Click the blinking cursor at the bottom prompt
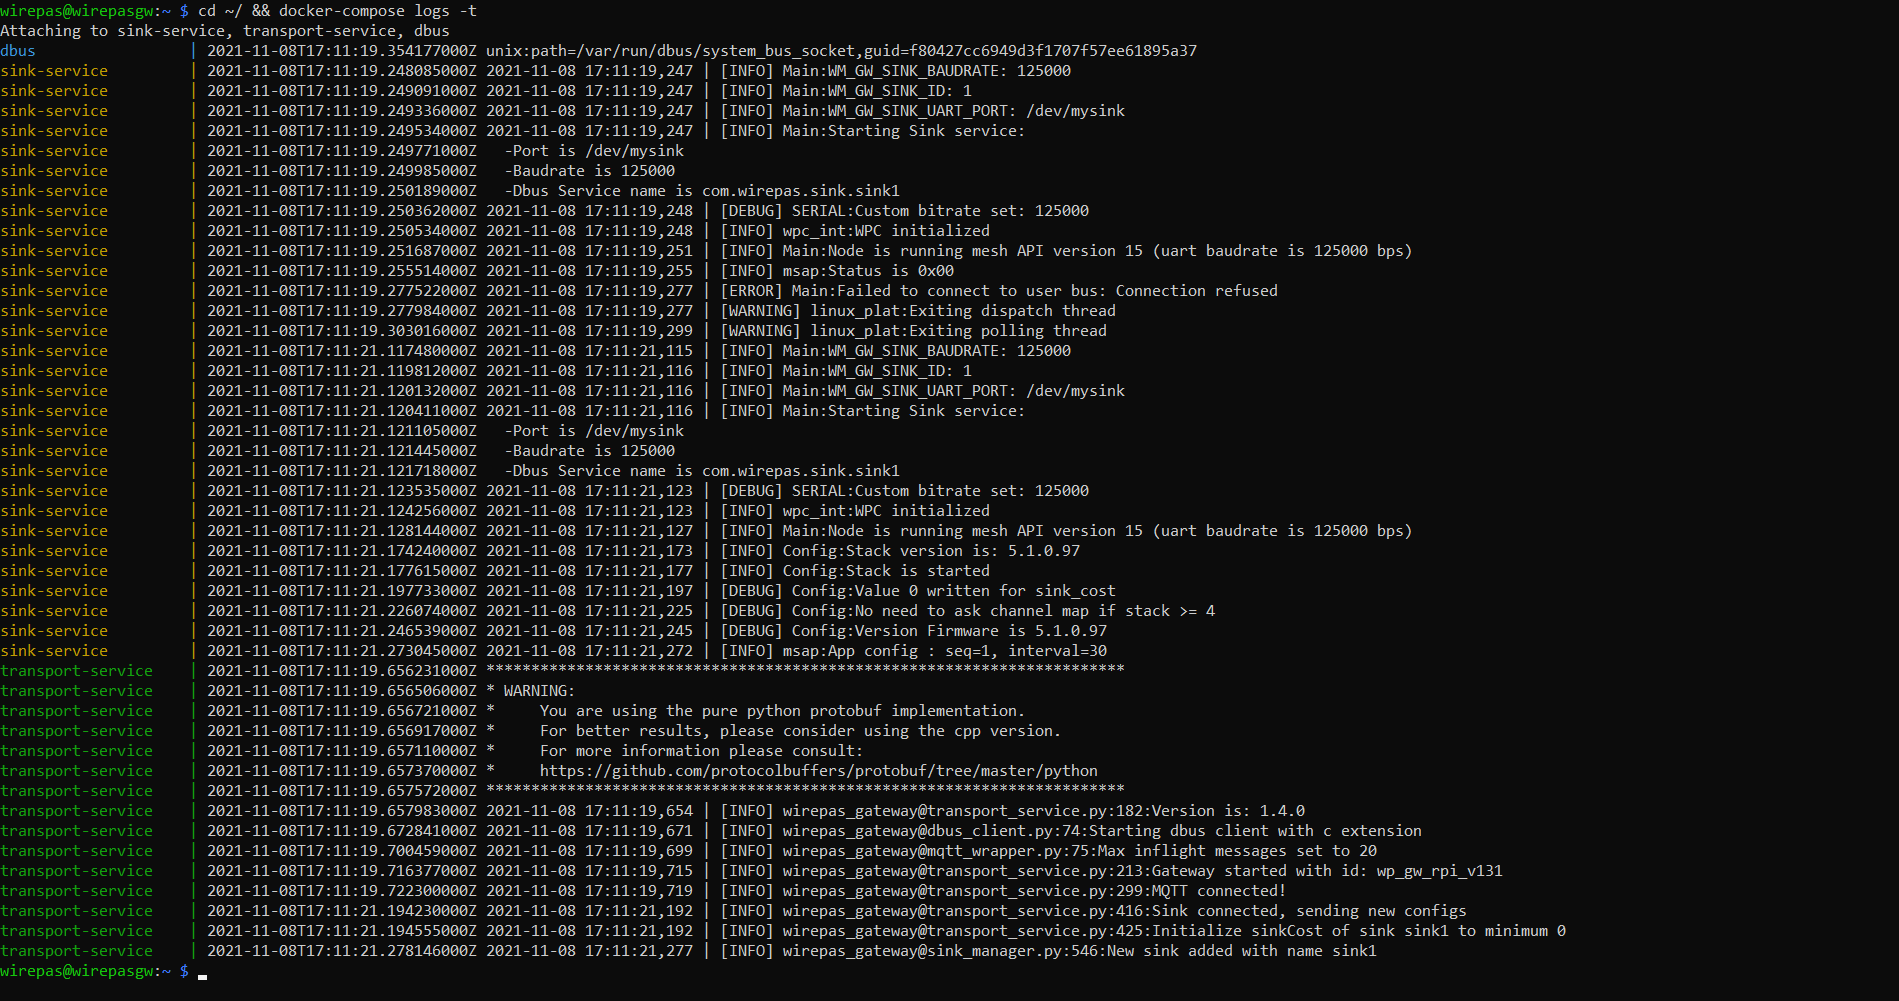The image size is (1899, 1001). coord(202,972)
